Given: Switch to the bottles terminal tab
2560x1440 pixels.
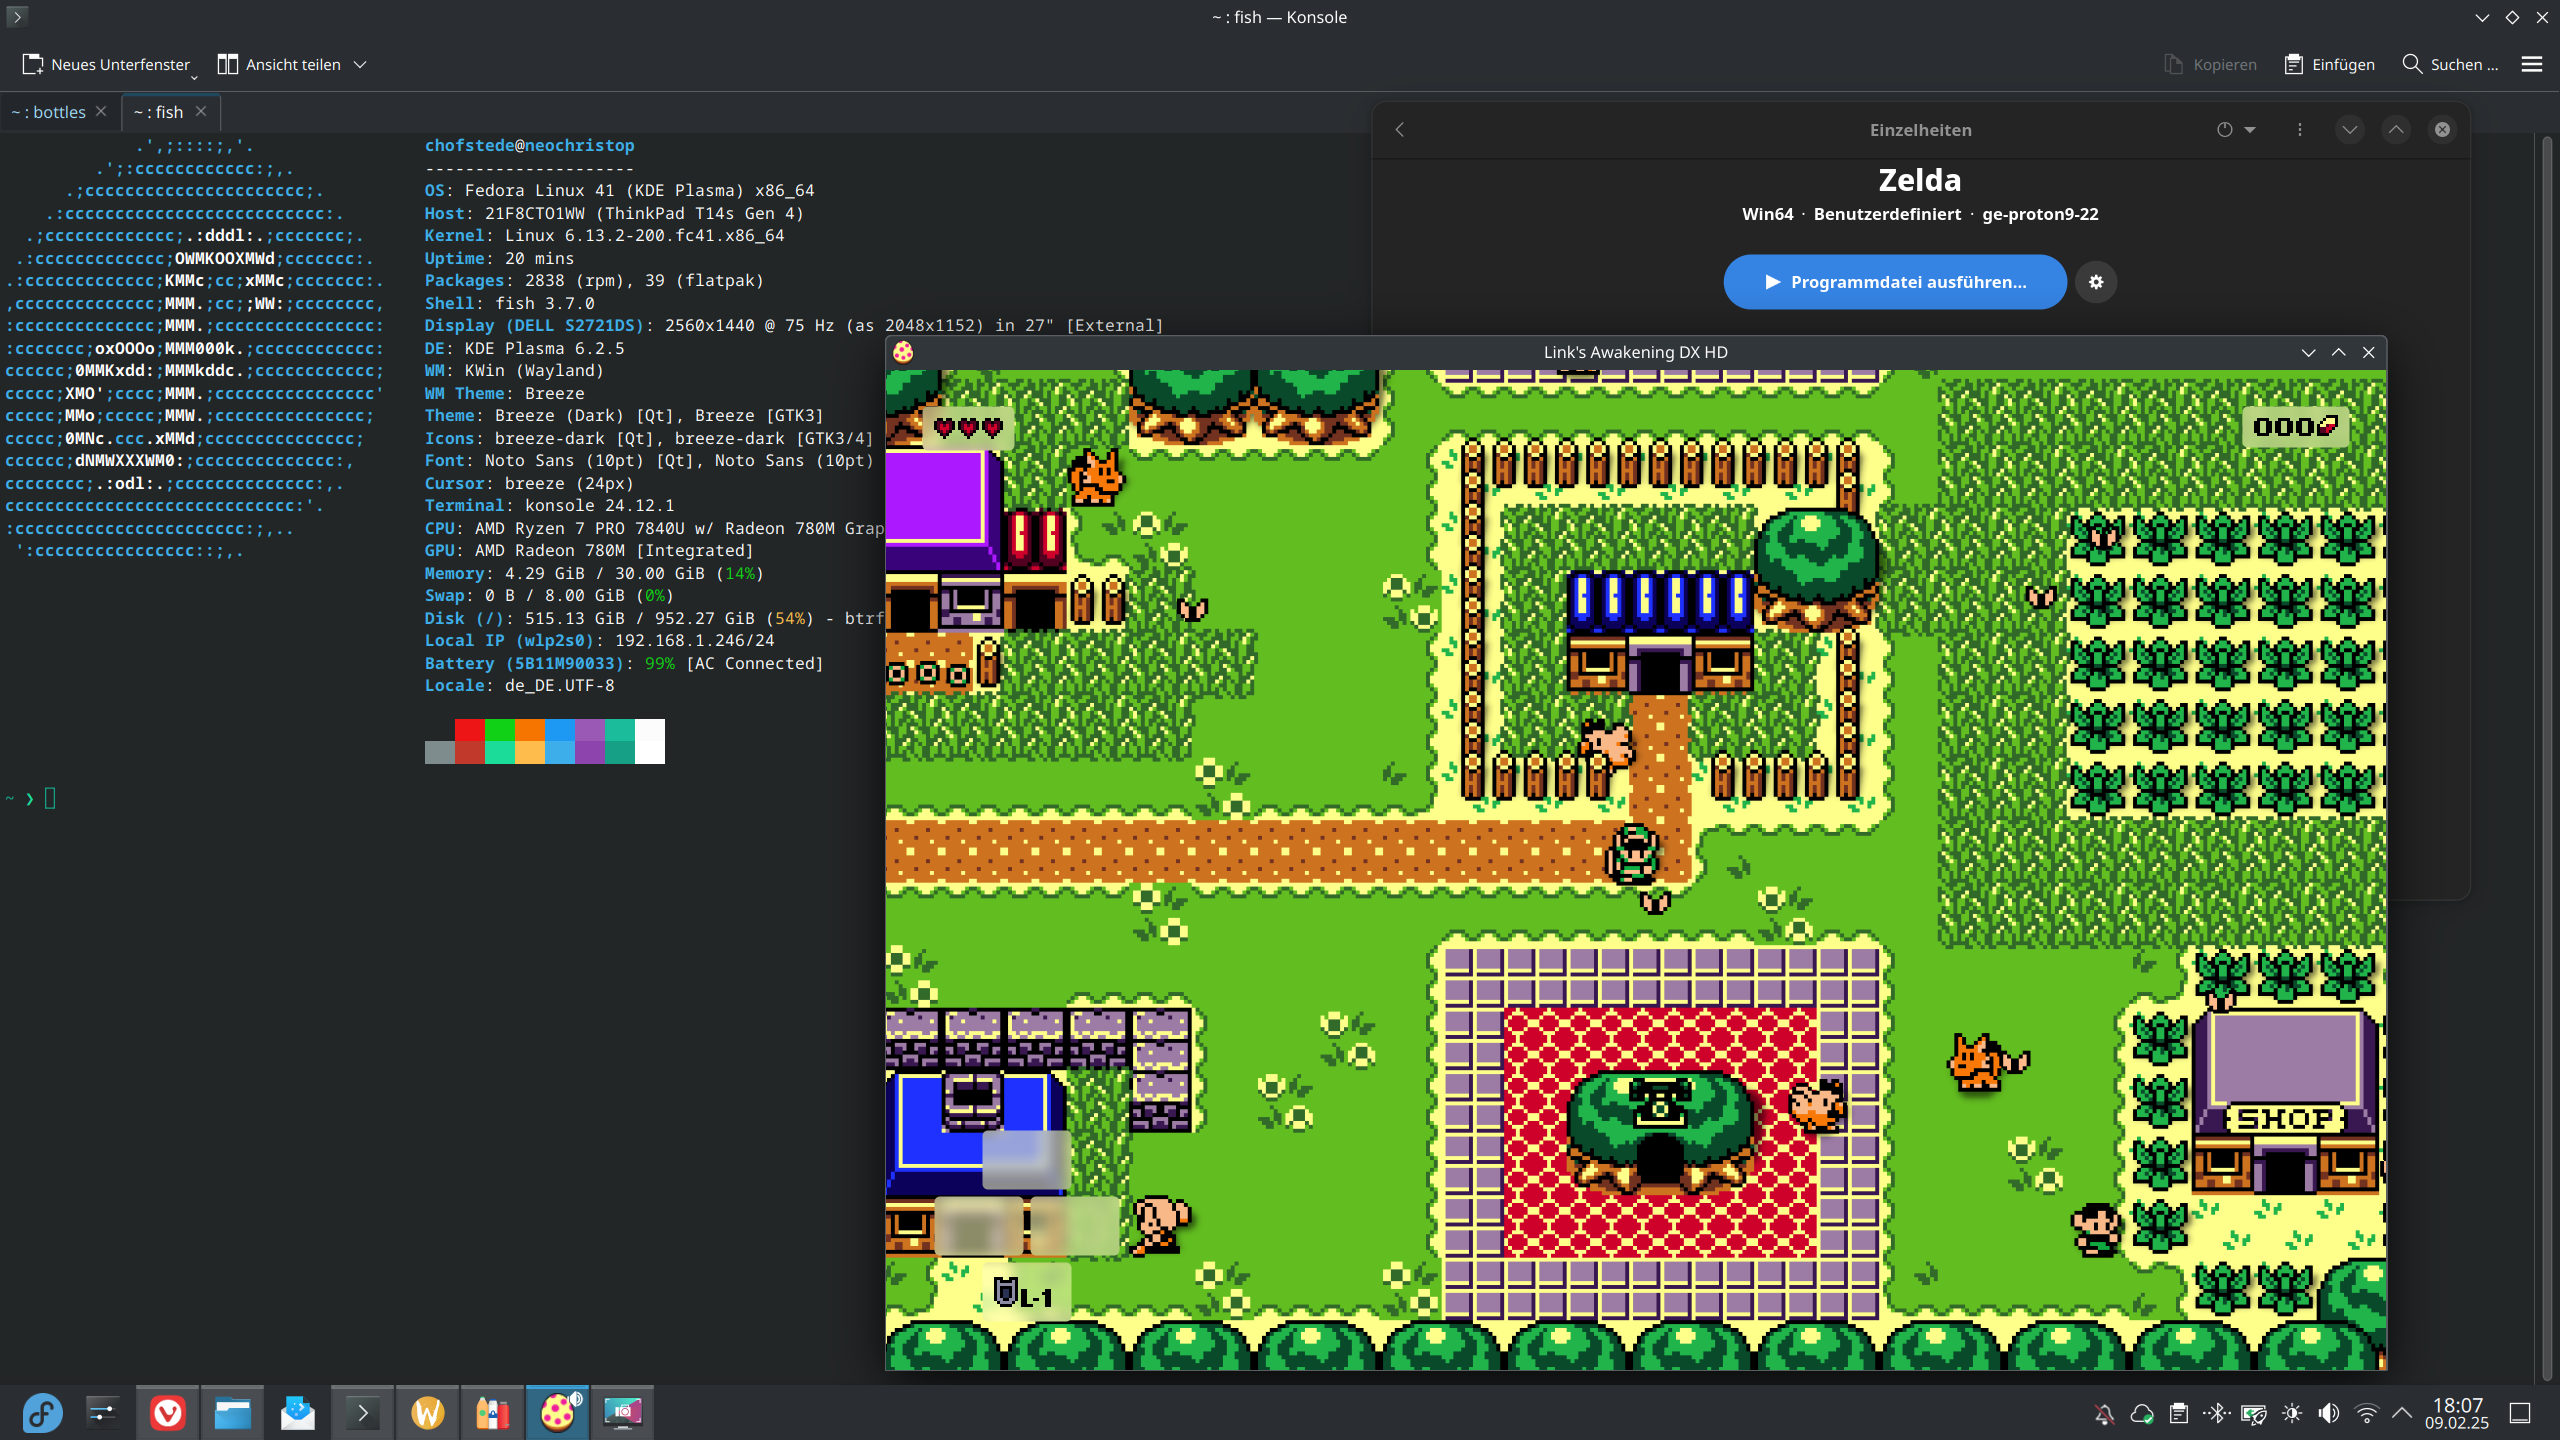Looking at the screenshot, I should click(50, 112).
